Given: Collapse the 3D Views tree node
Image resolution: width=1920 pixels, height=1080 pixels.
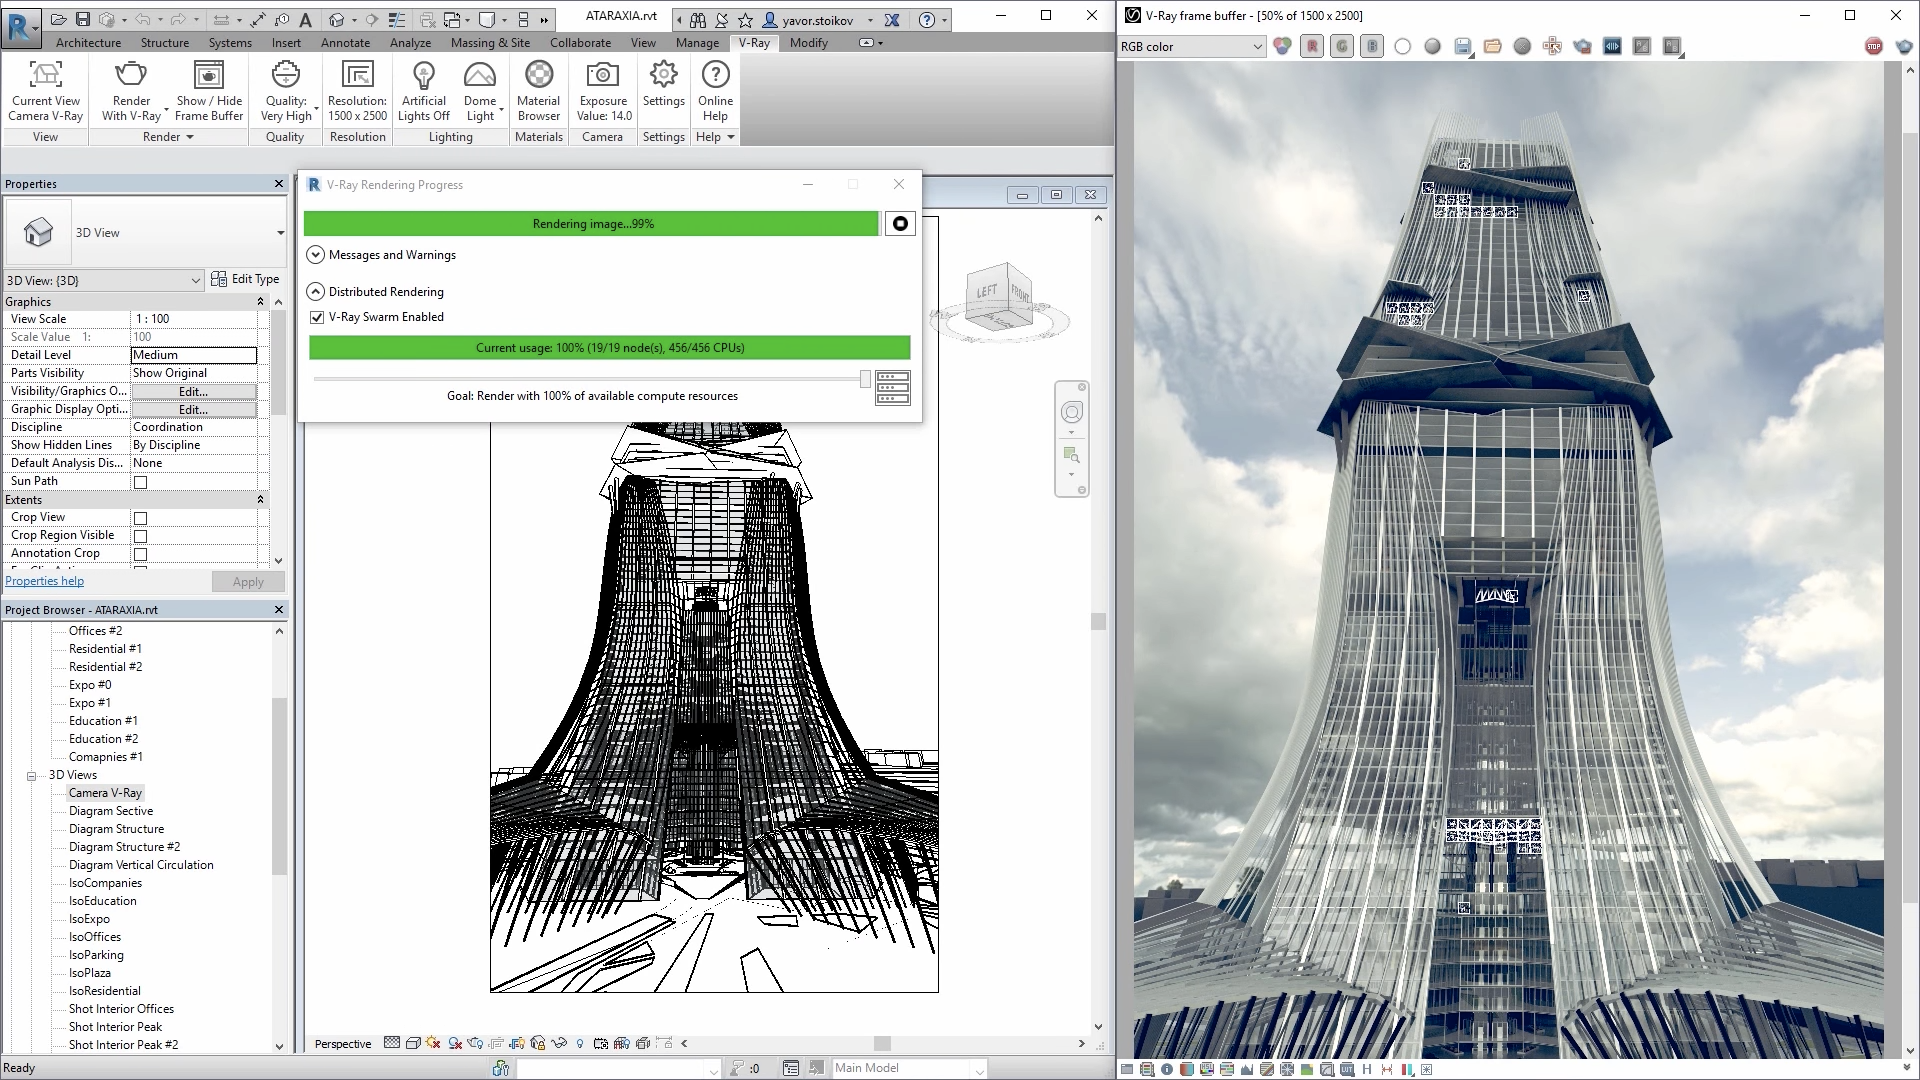Looking at the screenshot, I should [x=31, y=775].
